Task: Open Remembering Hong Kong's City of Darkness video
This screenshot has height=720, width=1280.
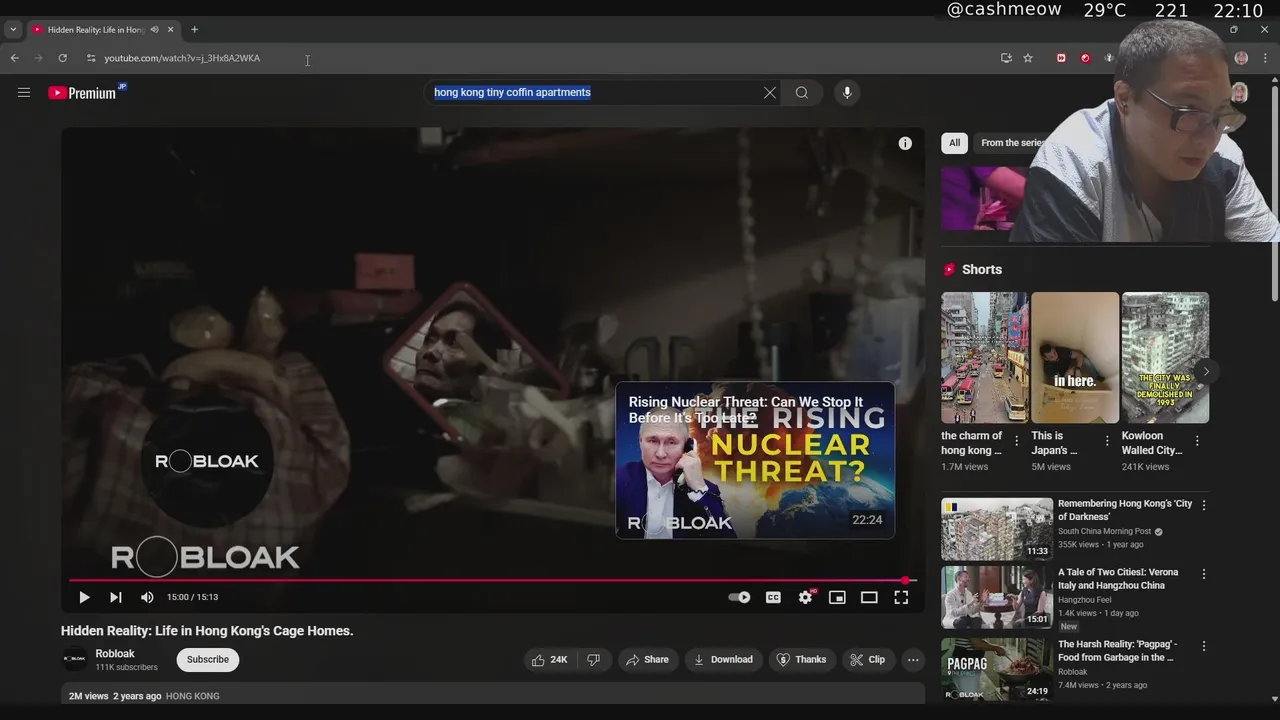Action: (x=1125, y=510)
